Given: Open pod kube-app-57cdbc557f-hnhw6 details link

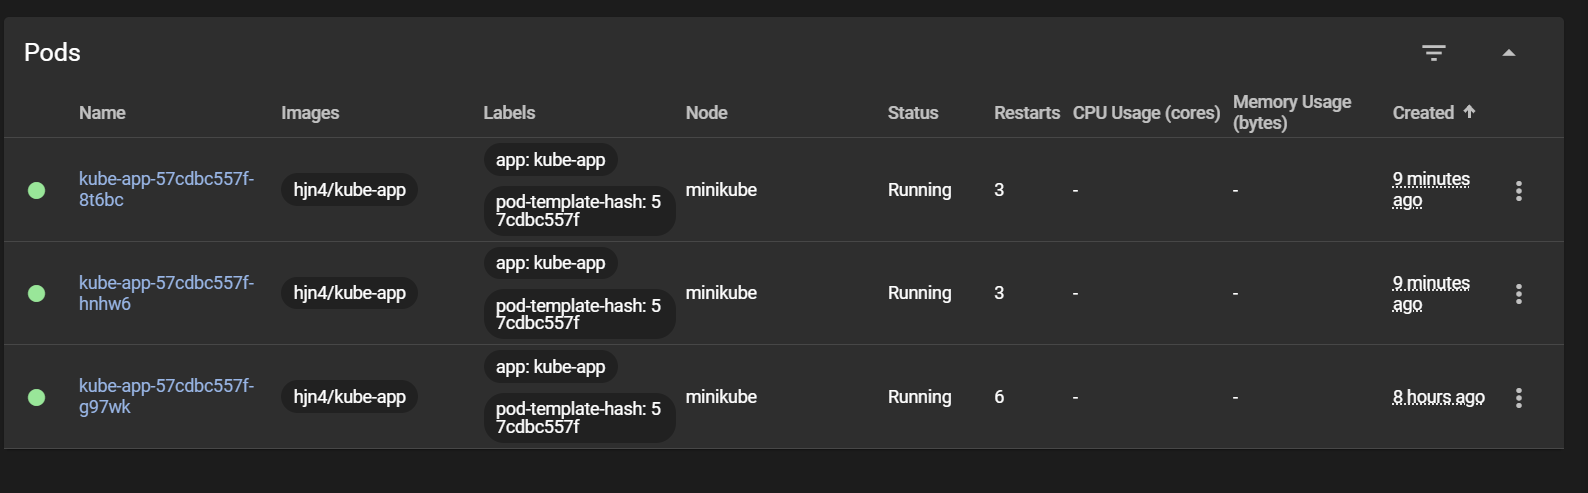Looking at the screenshot, I should 165,293.
